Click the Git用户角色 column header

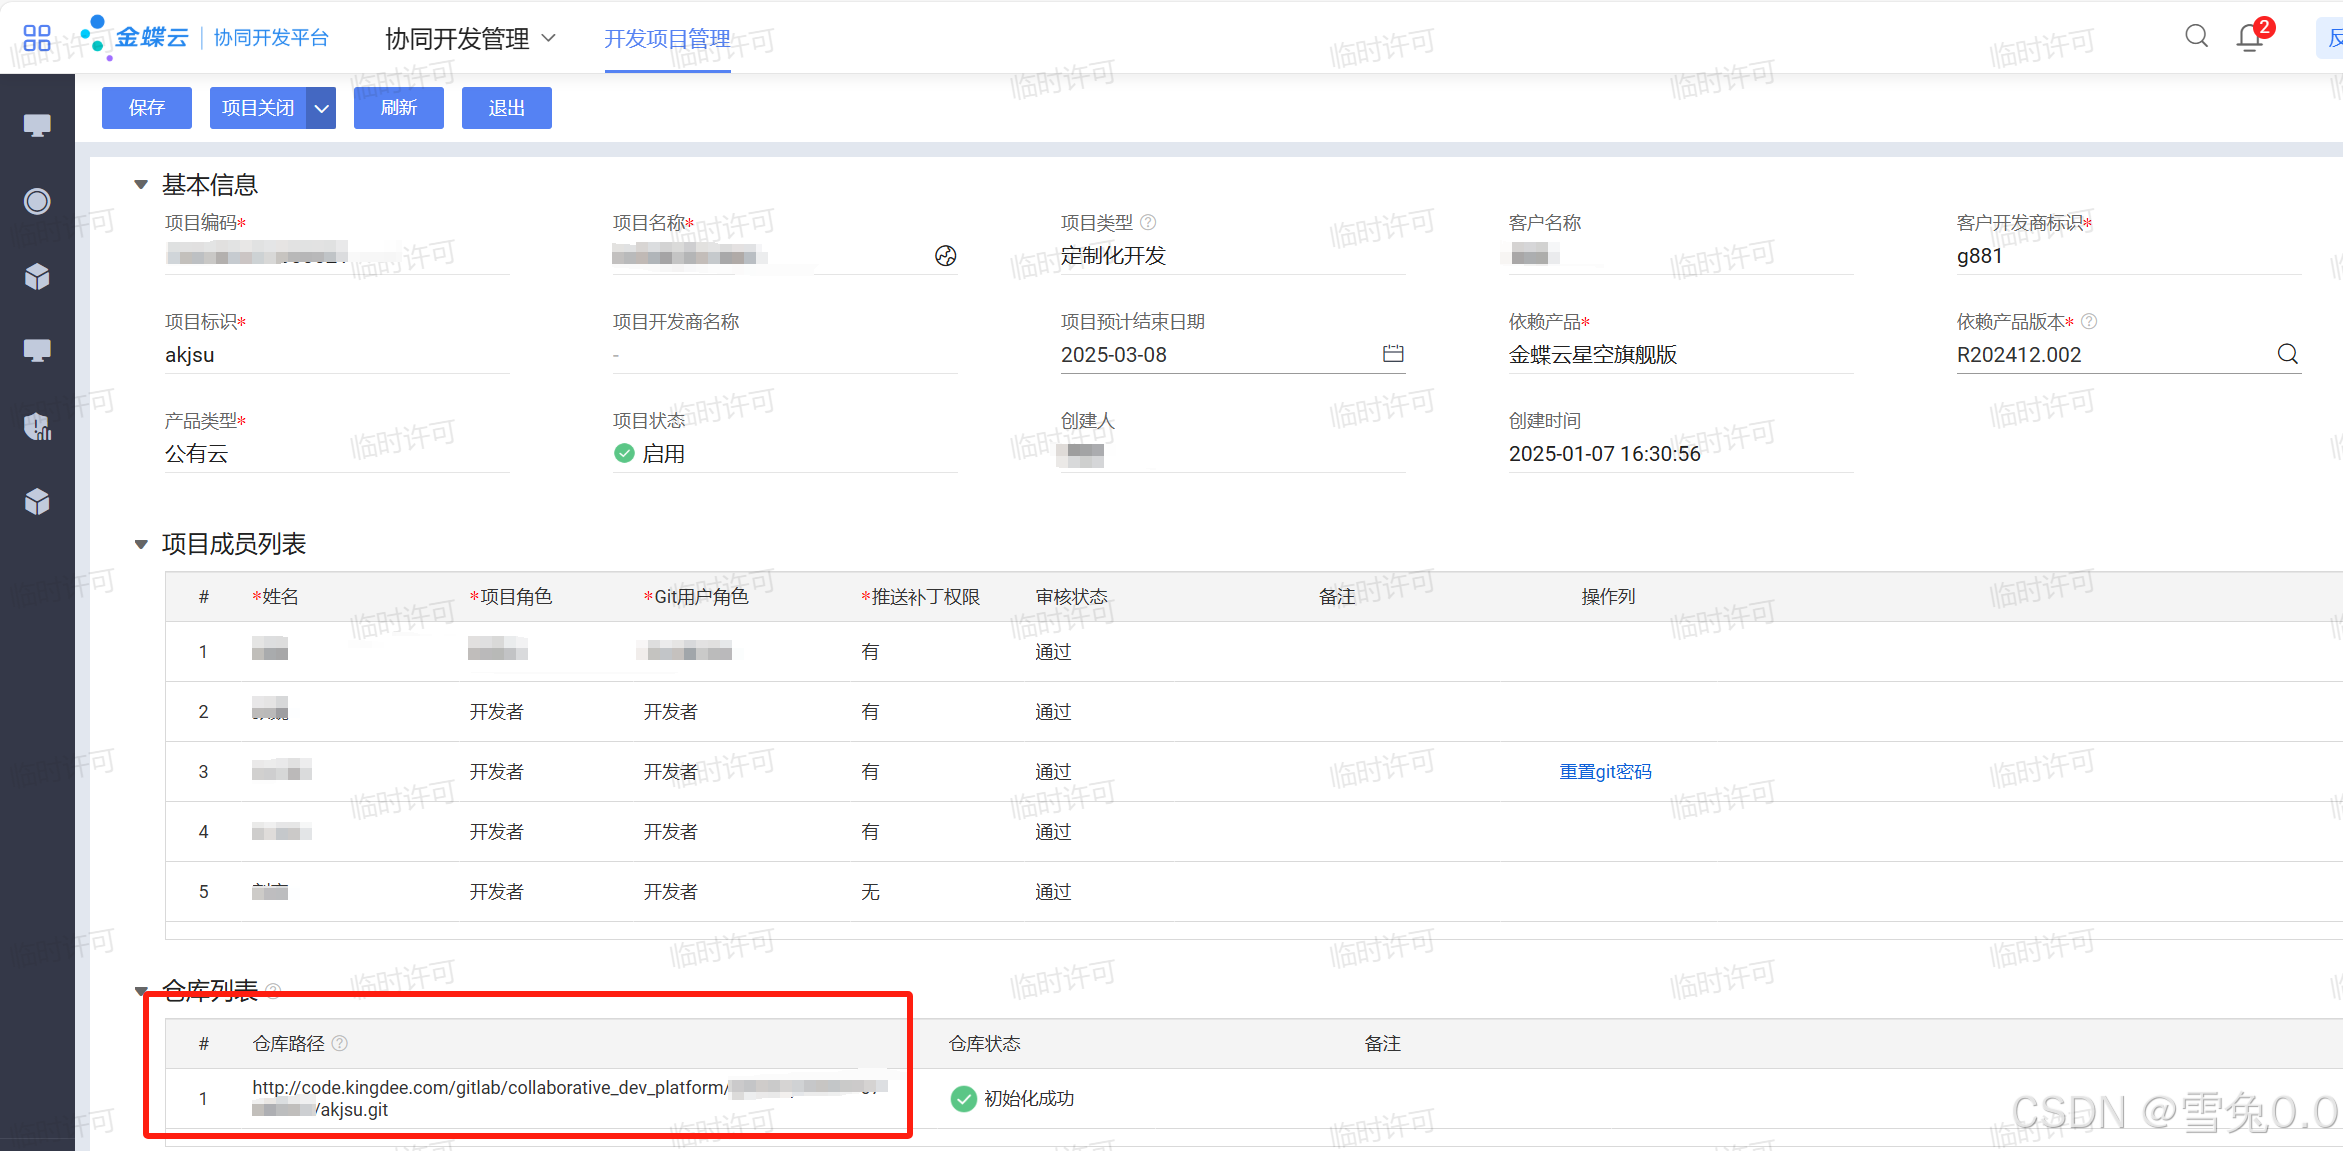[x=696, y=597]
